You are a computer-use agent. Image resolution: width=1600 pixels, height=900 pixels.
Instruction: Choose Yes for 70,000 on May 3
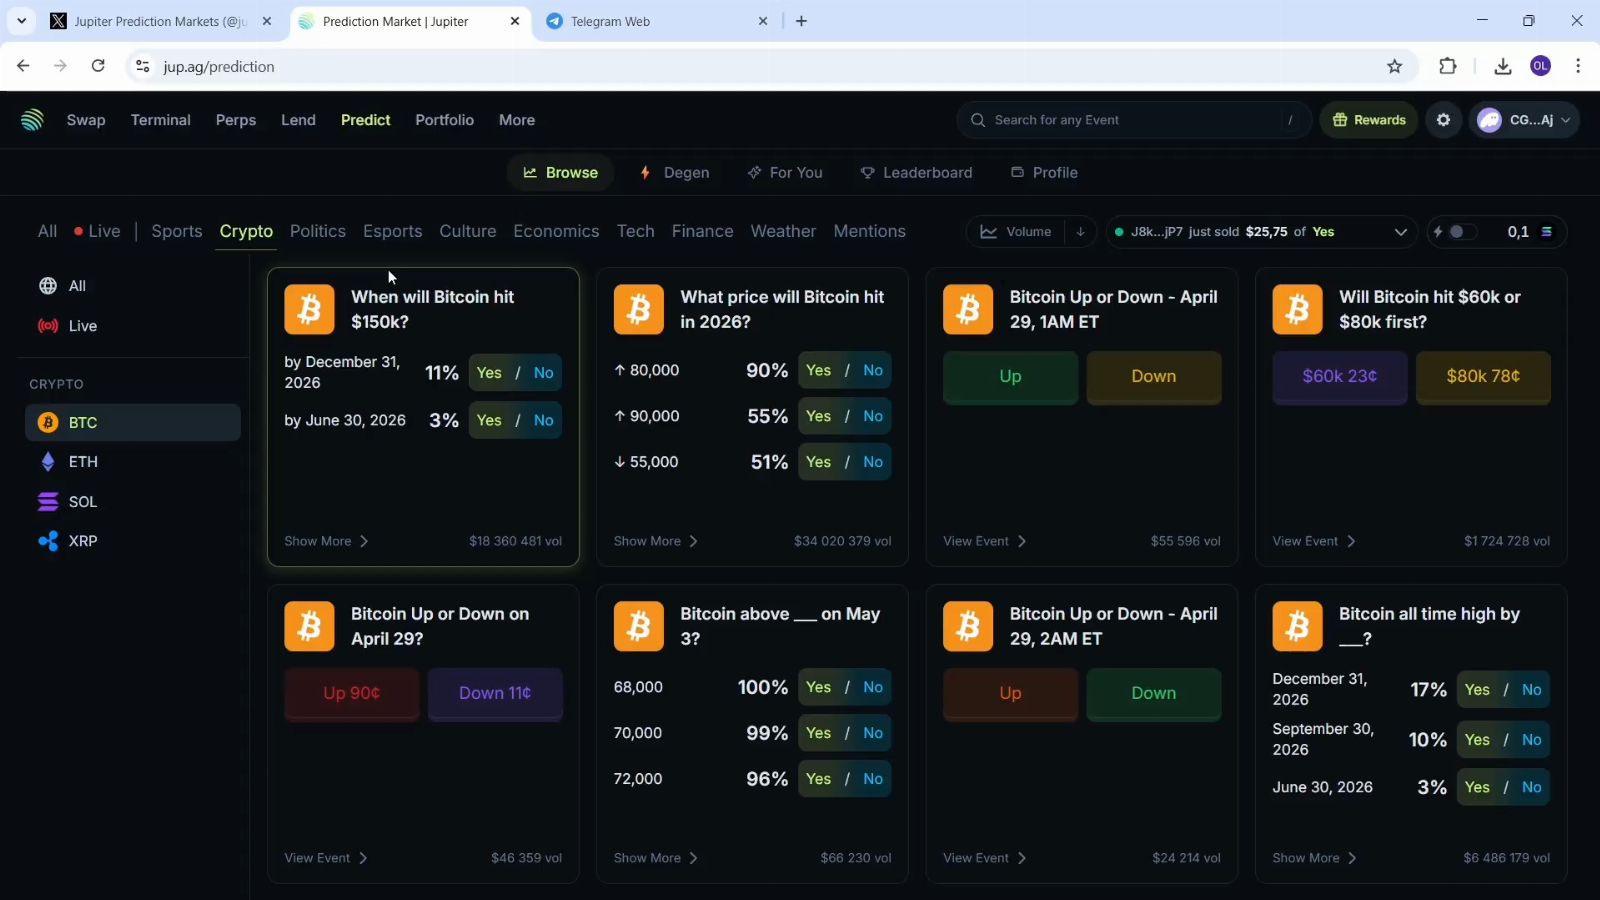point(818,733)
